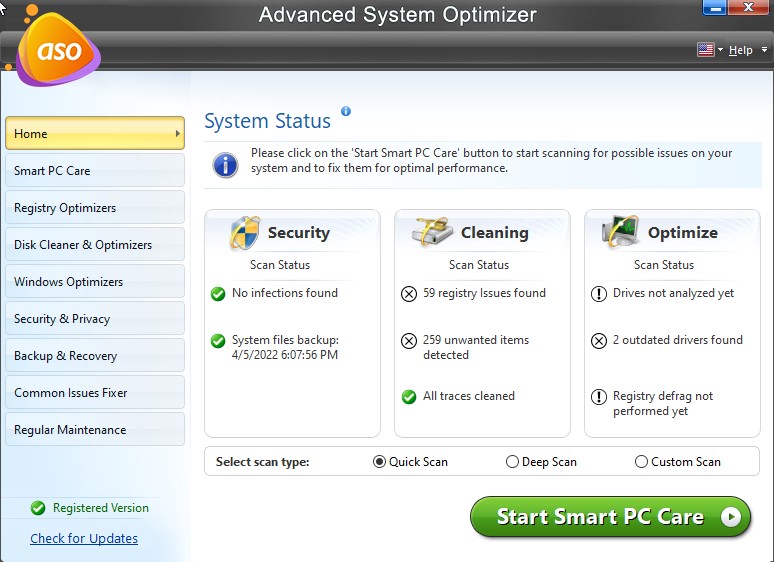This screenshot has height=562, width=774.
Task: Click the System Status heading
Action: pyautogui.click(x=268, y=121)
